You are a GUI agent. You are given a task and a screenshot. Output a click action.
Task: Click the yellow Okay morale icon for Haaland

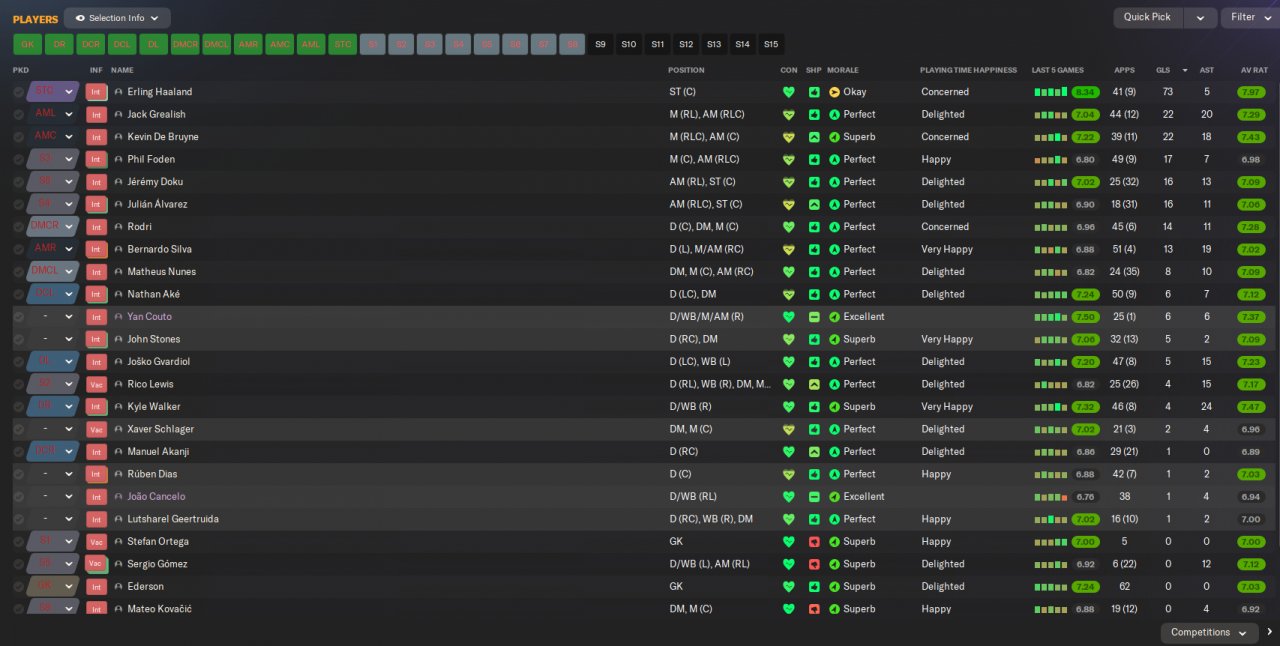click(834, 92)
